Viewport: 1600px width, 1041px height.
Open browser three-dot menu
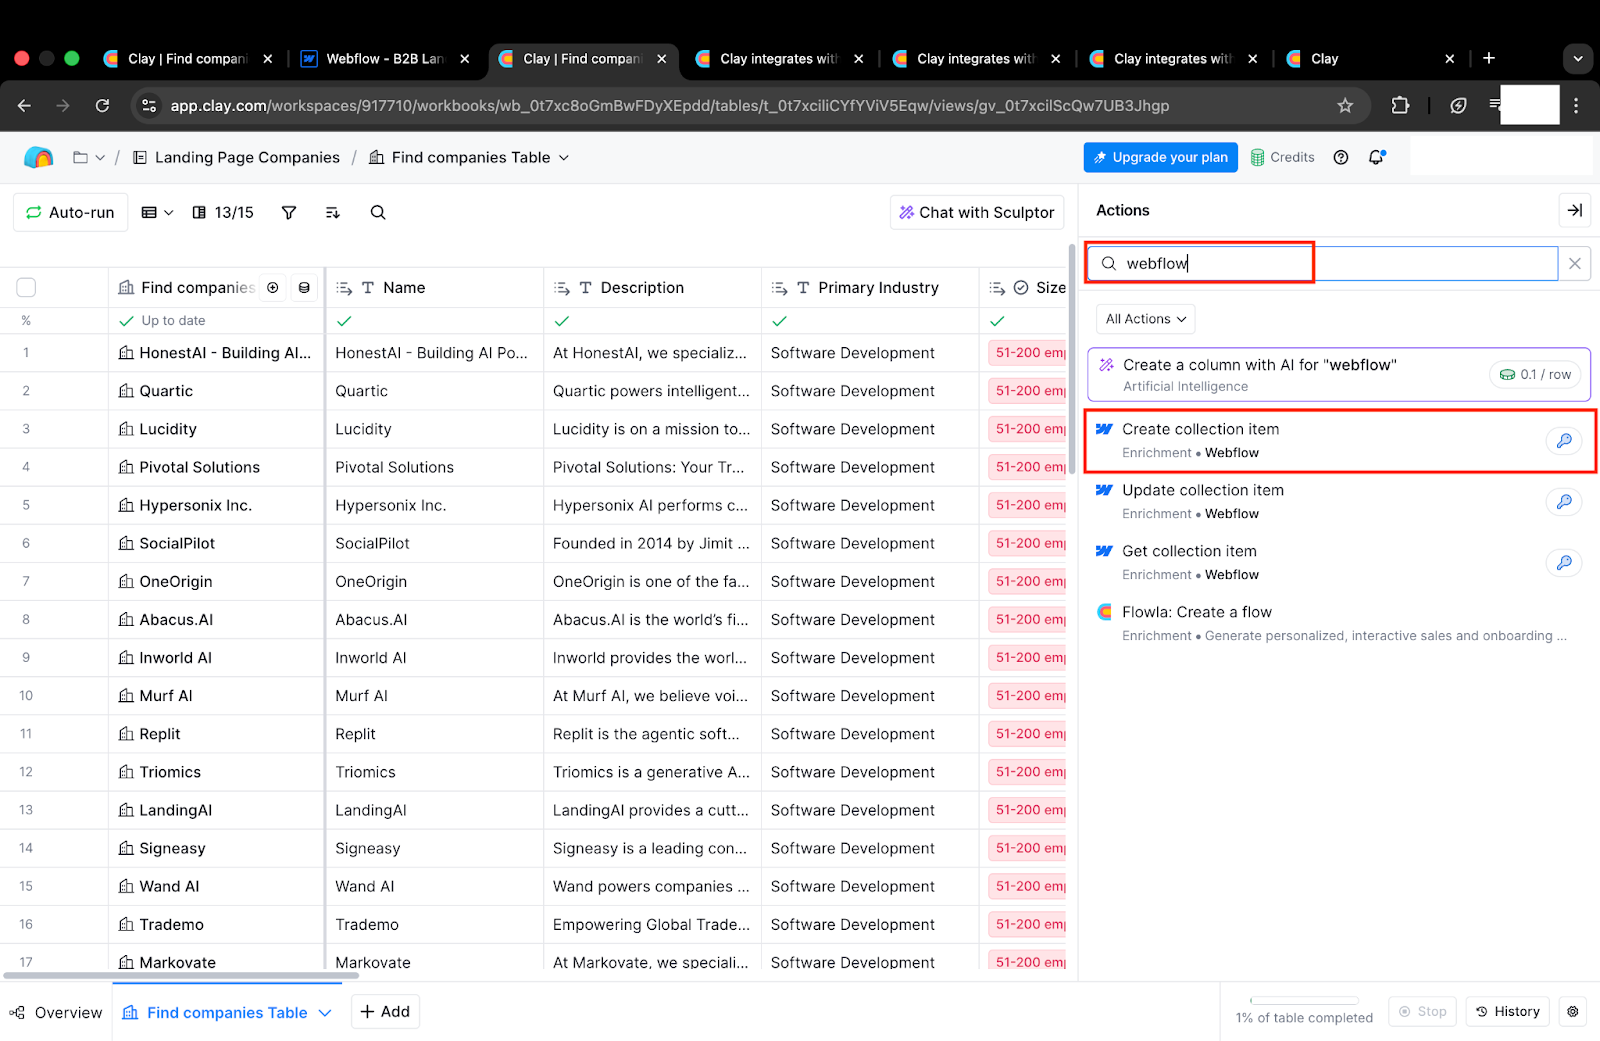point(1576,105)
